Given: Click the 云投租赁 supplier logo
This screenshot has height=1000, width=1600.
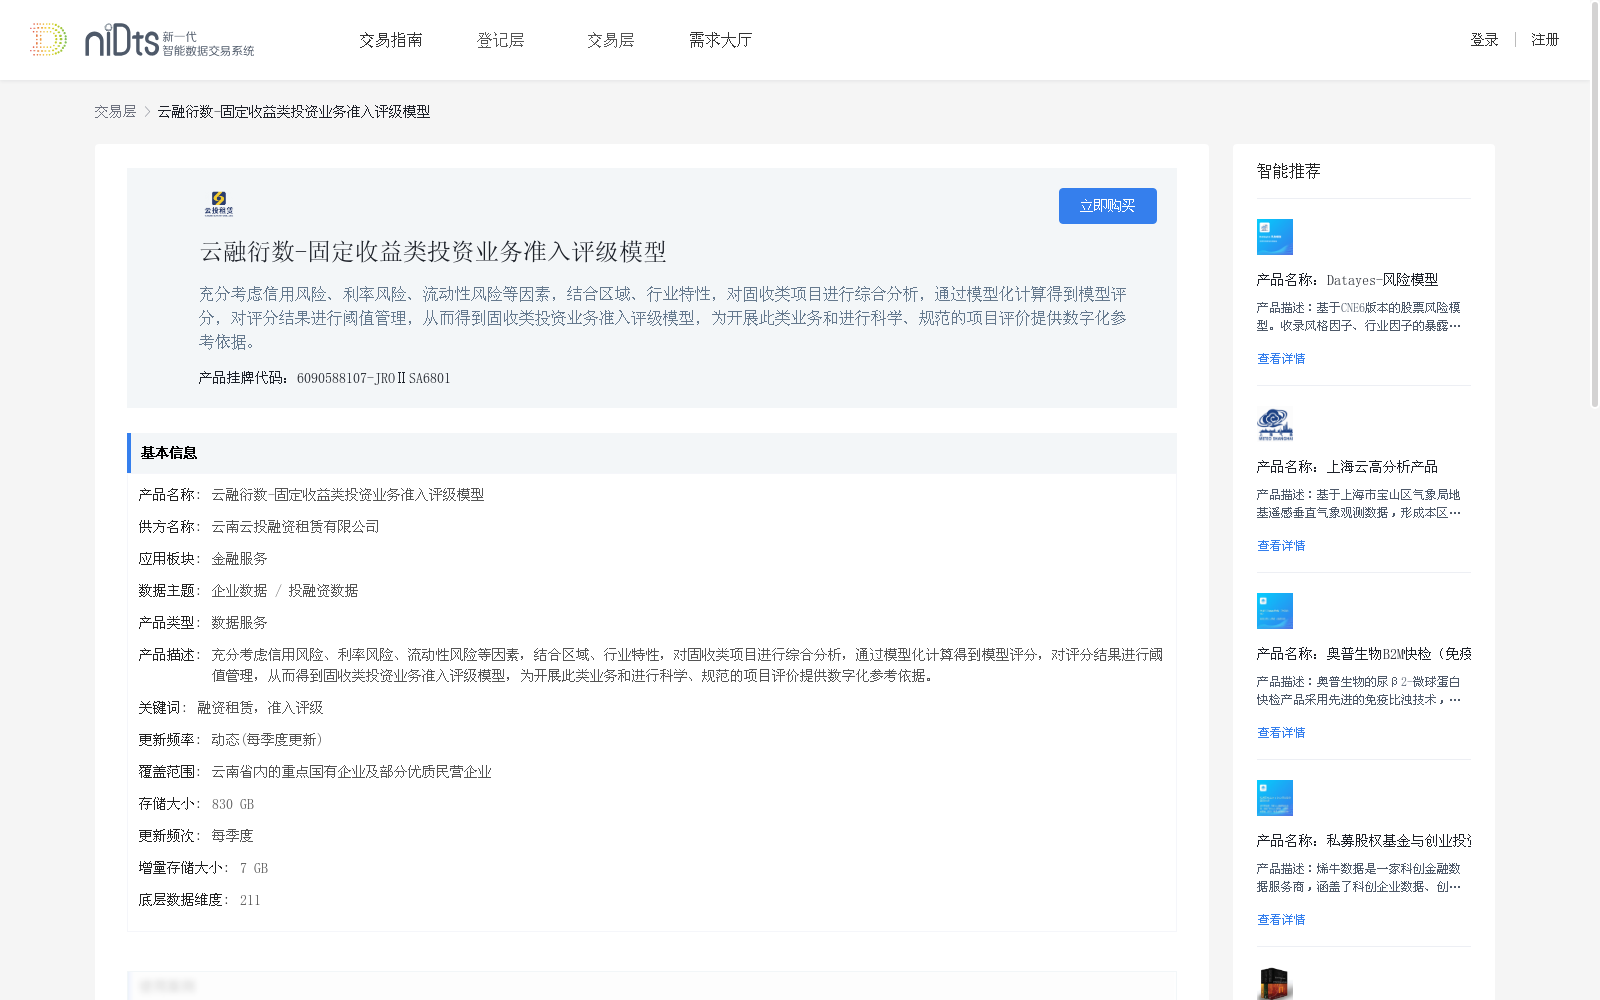Looking at the screenshot, I should [219, 204].
